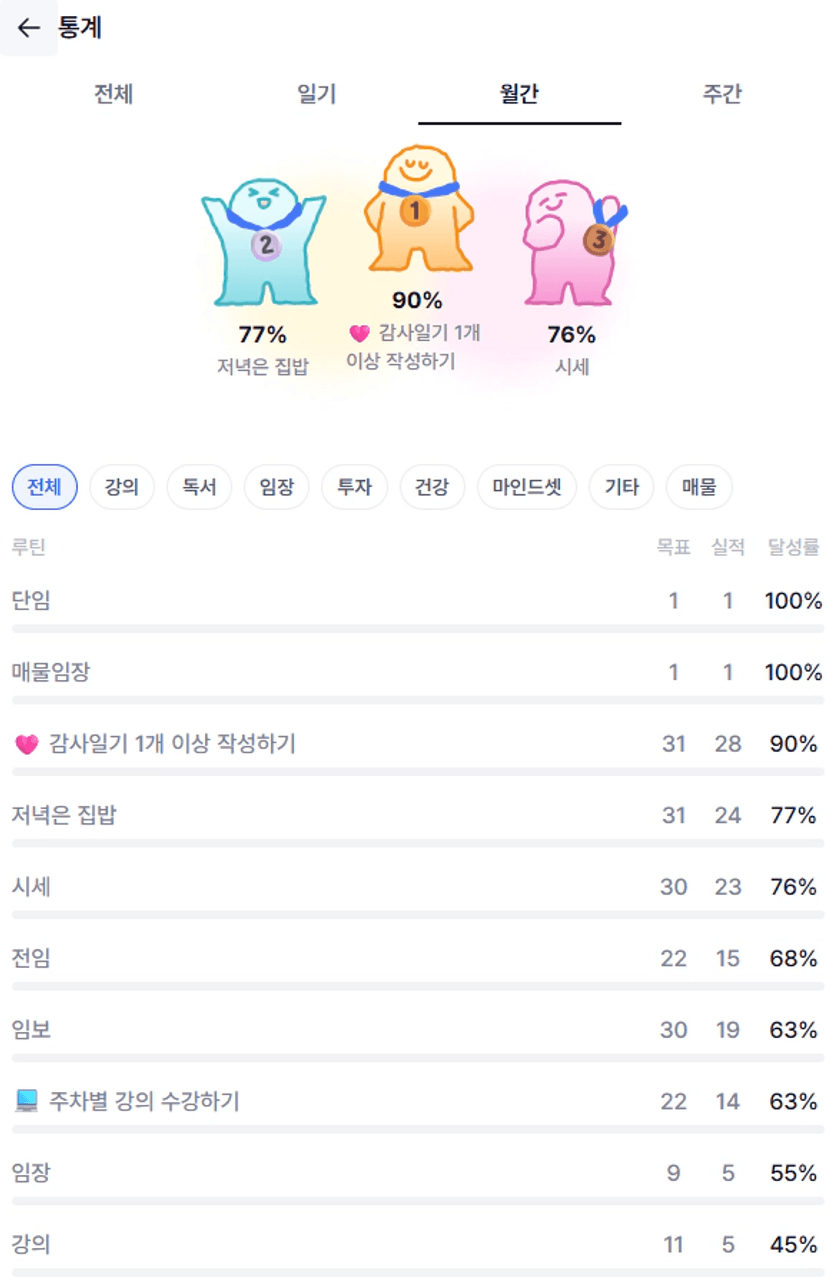Click the laptop icon beside 주차별 강의

click(x=27, y=1101)
